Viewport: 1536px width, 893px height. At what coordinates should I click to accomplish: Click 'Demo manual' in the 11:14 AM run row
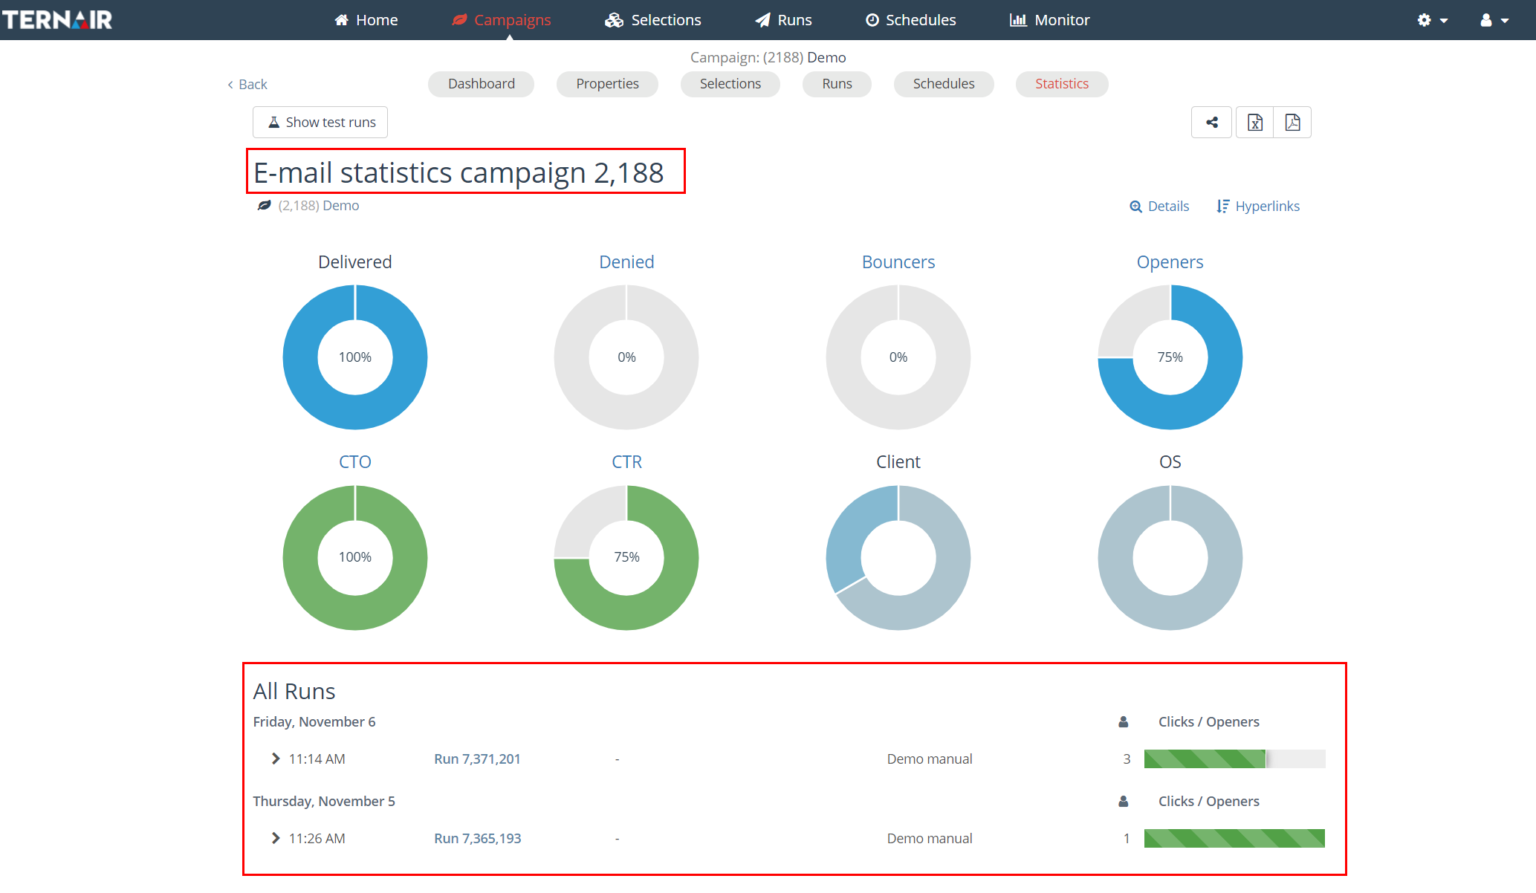coord(929,759)
